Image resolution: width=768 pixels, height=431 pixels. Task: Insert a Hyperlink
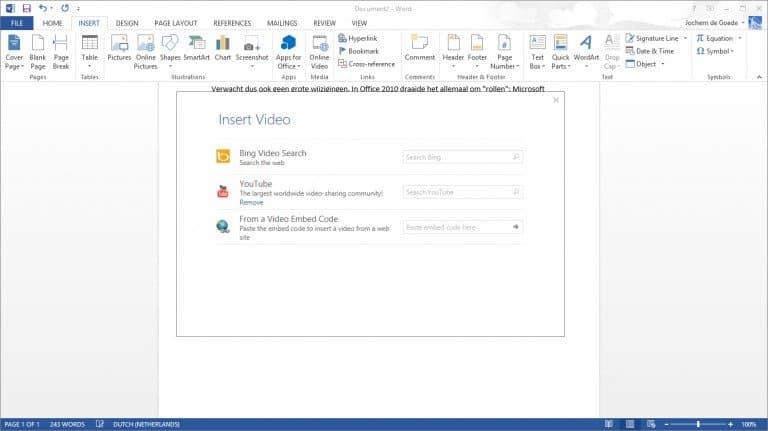358,38
